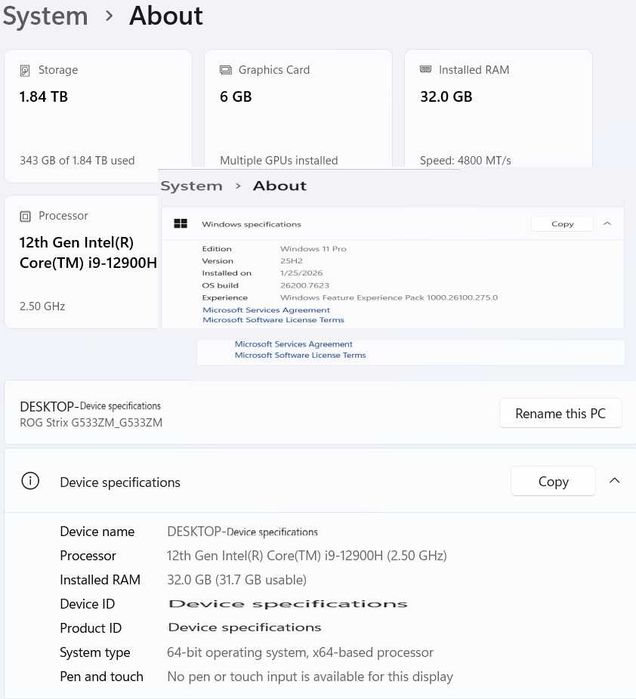Viewport: 636px width, 699px height.
Task: Copy the Windows specifications
Action: [562, 224]
